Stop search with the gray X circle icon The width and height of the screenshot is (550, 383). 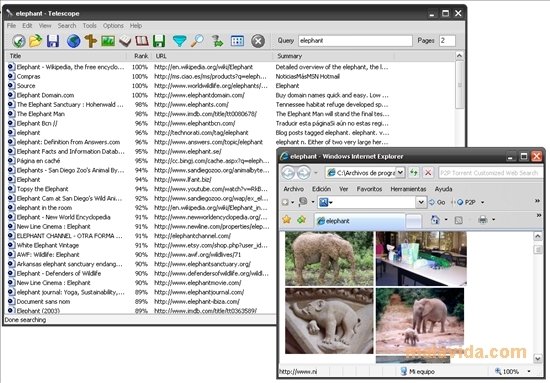pos(258,41)
